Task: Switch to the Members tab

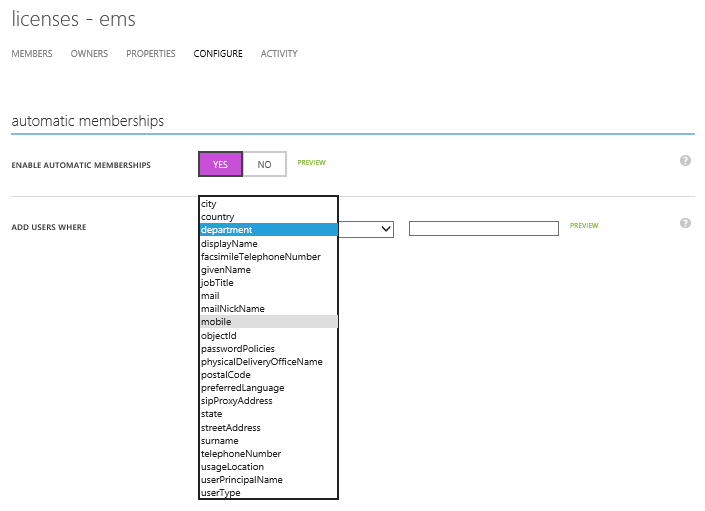Action: [32, 54]
